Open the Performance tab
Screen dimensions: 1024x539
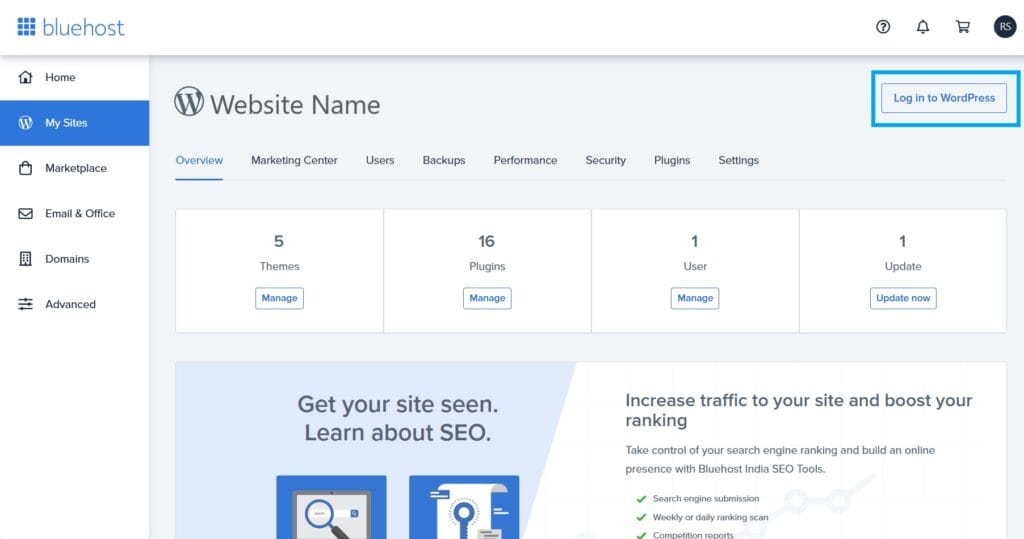[525, 160]
